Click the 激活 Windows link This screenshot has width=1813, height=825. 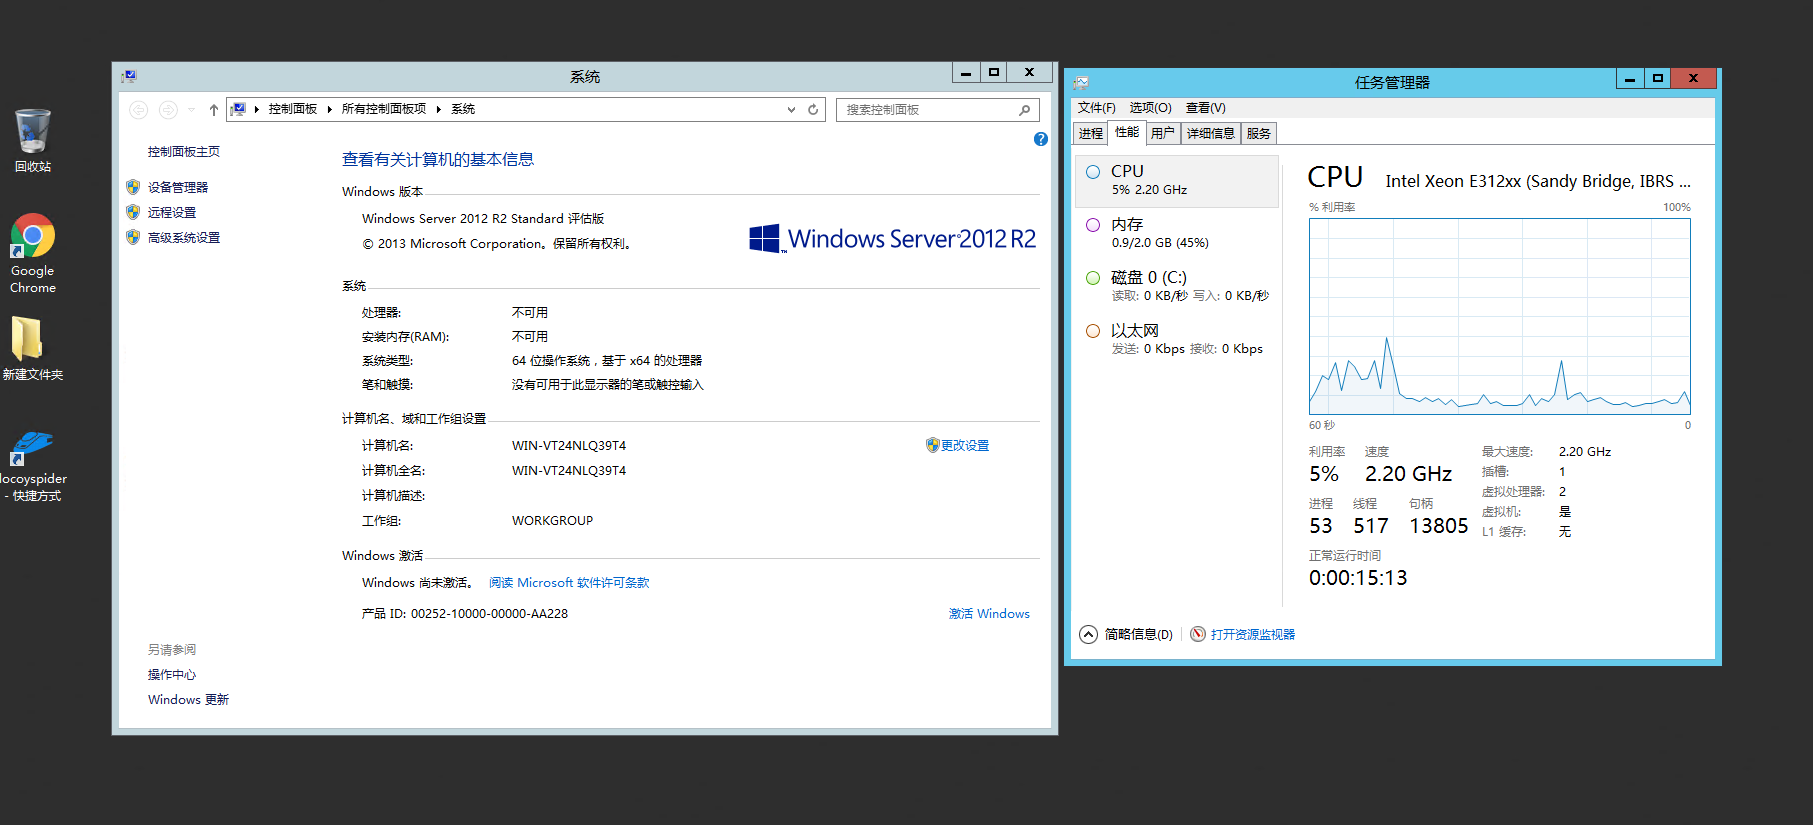[988, 613]
